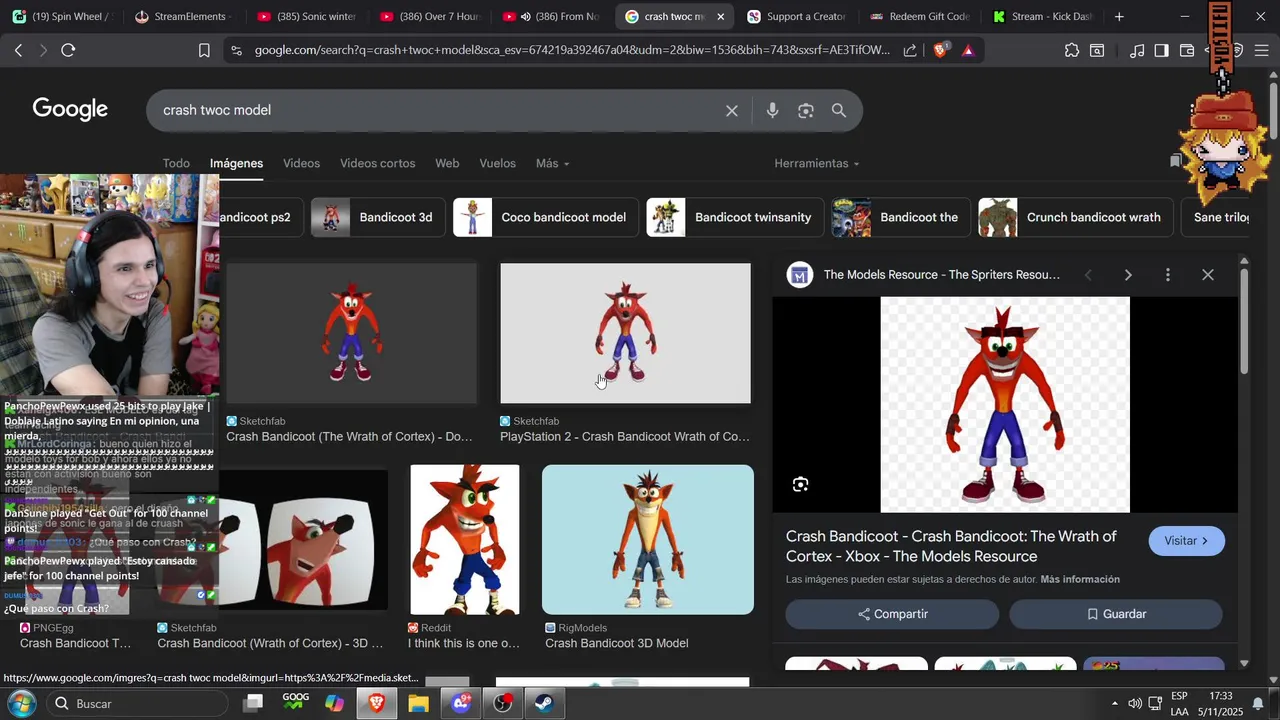Expand the Herramientas tools dropdown
1280x720 pixels.
click(x=816, y=163)
